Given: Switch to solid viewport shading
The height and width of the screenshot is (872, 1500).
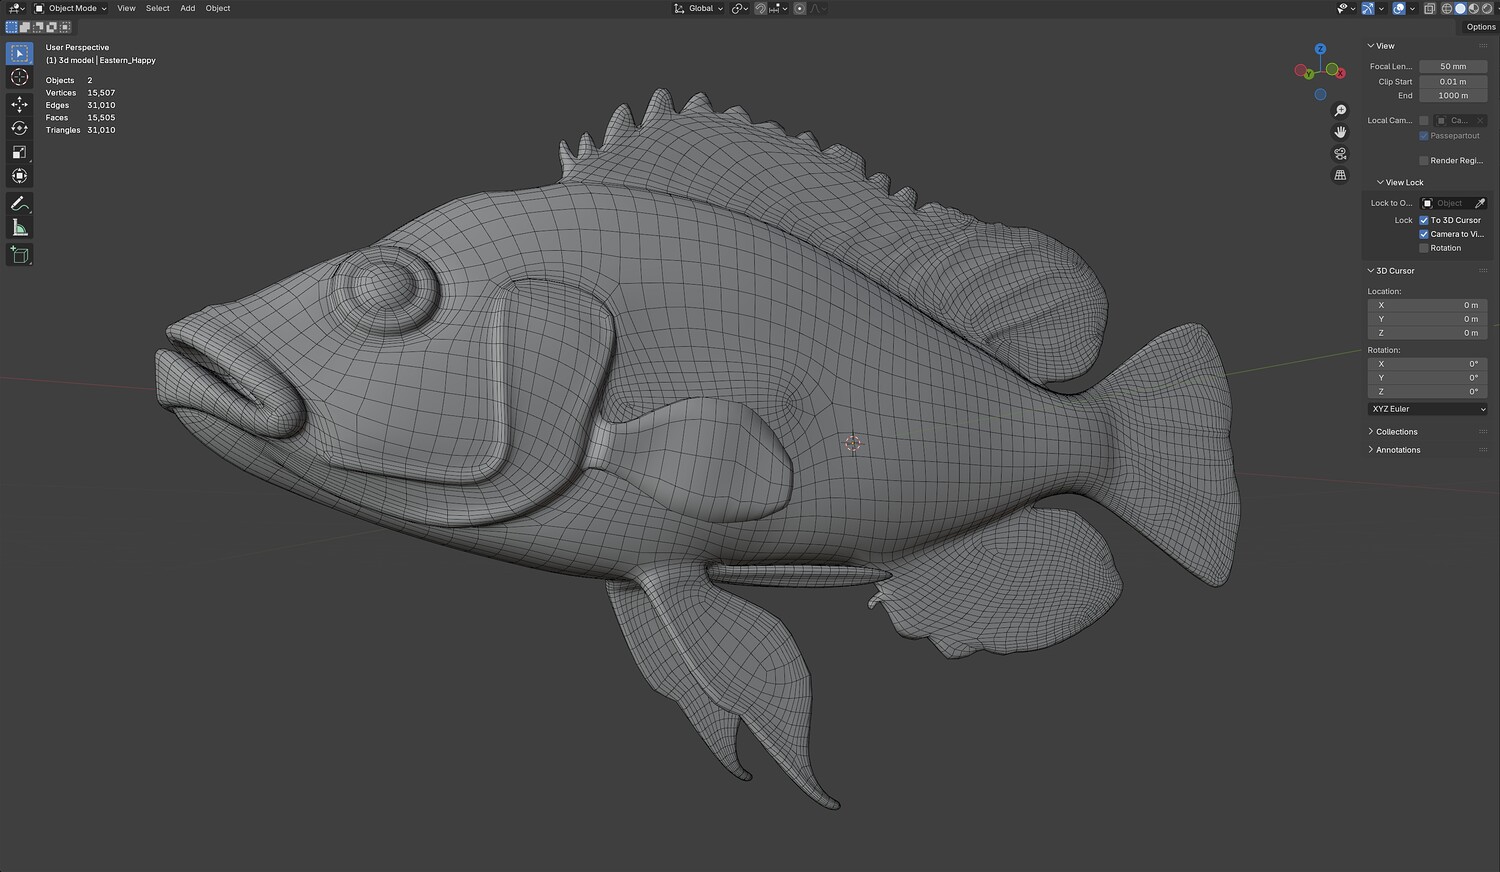Looking at the screenshot, I should pos(1460,8).
